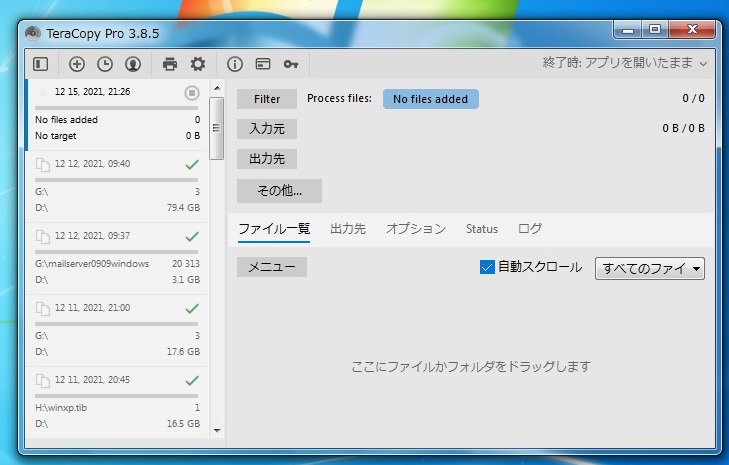Click the No files added button

431,99
